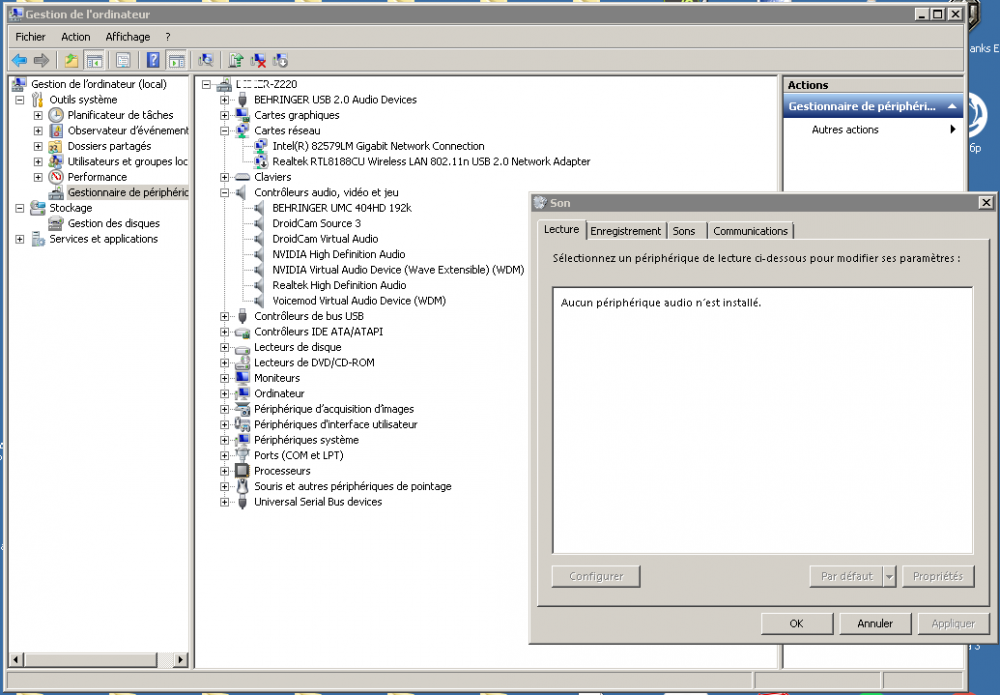1000x695 pixels.
Task: Expand the Cartes graphiques device category
Action: point(225,115)
